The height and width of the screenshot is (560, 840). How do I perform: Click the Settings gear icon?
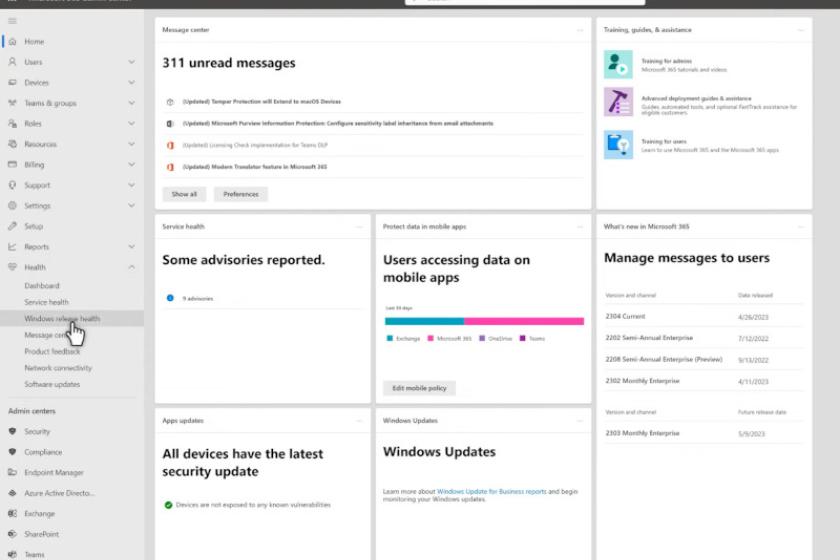(x=12, y=205)
